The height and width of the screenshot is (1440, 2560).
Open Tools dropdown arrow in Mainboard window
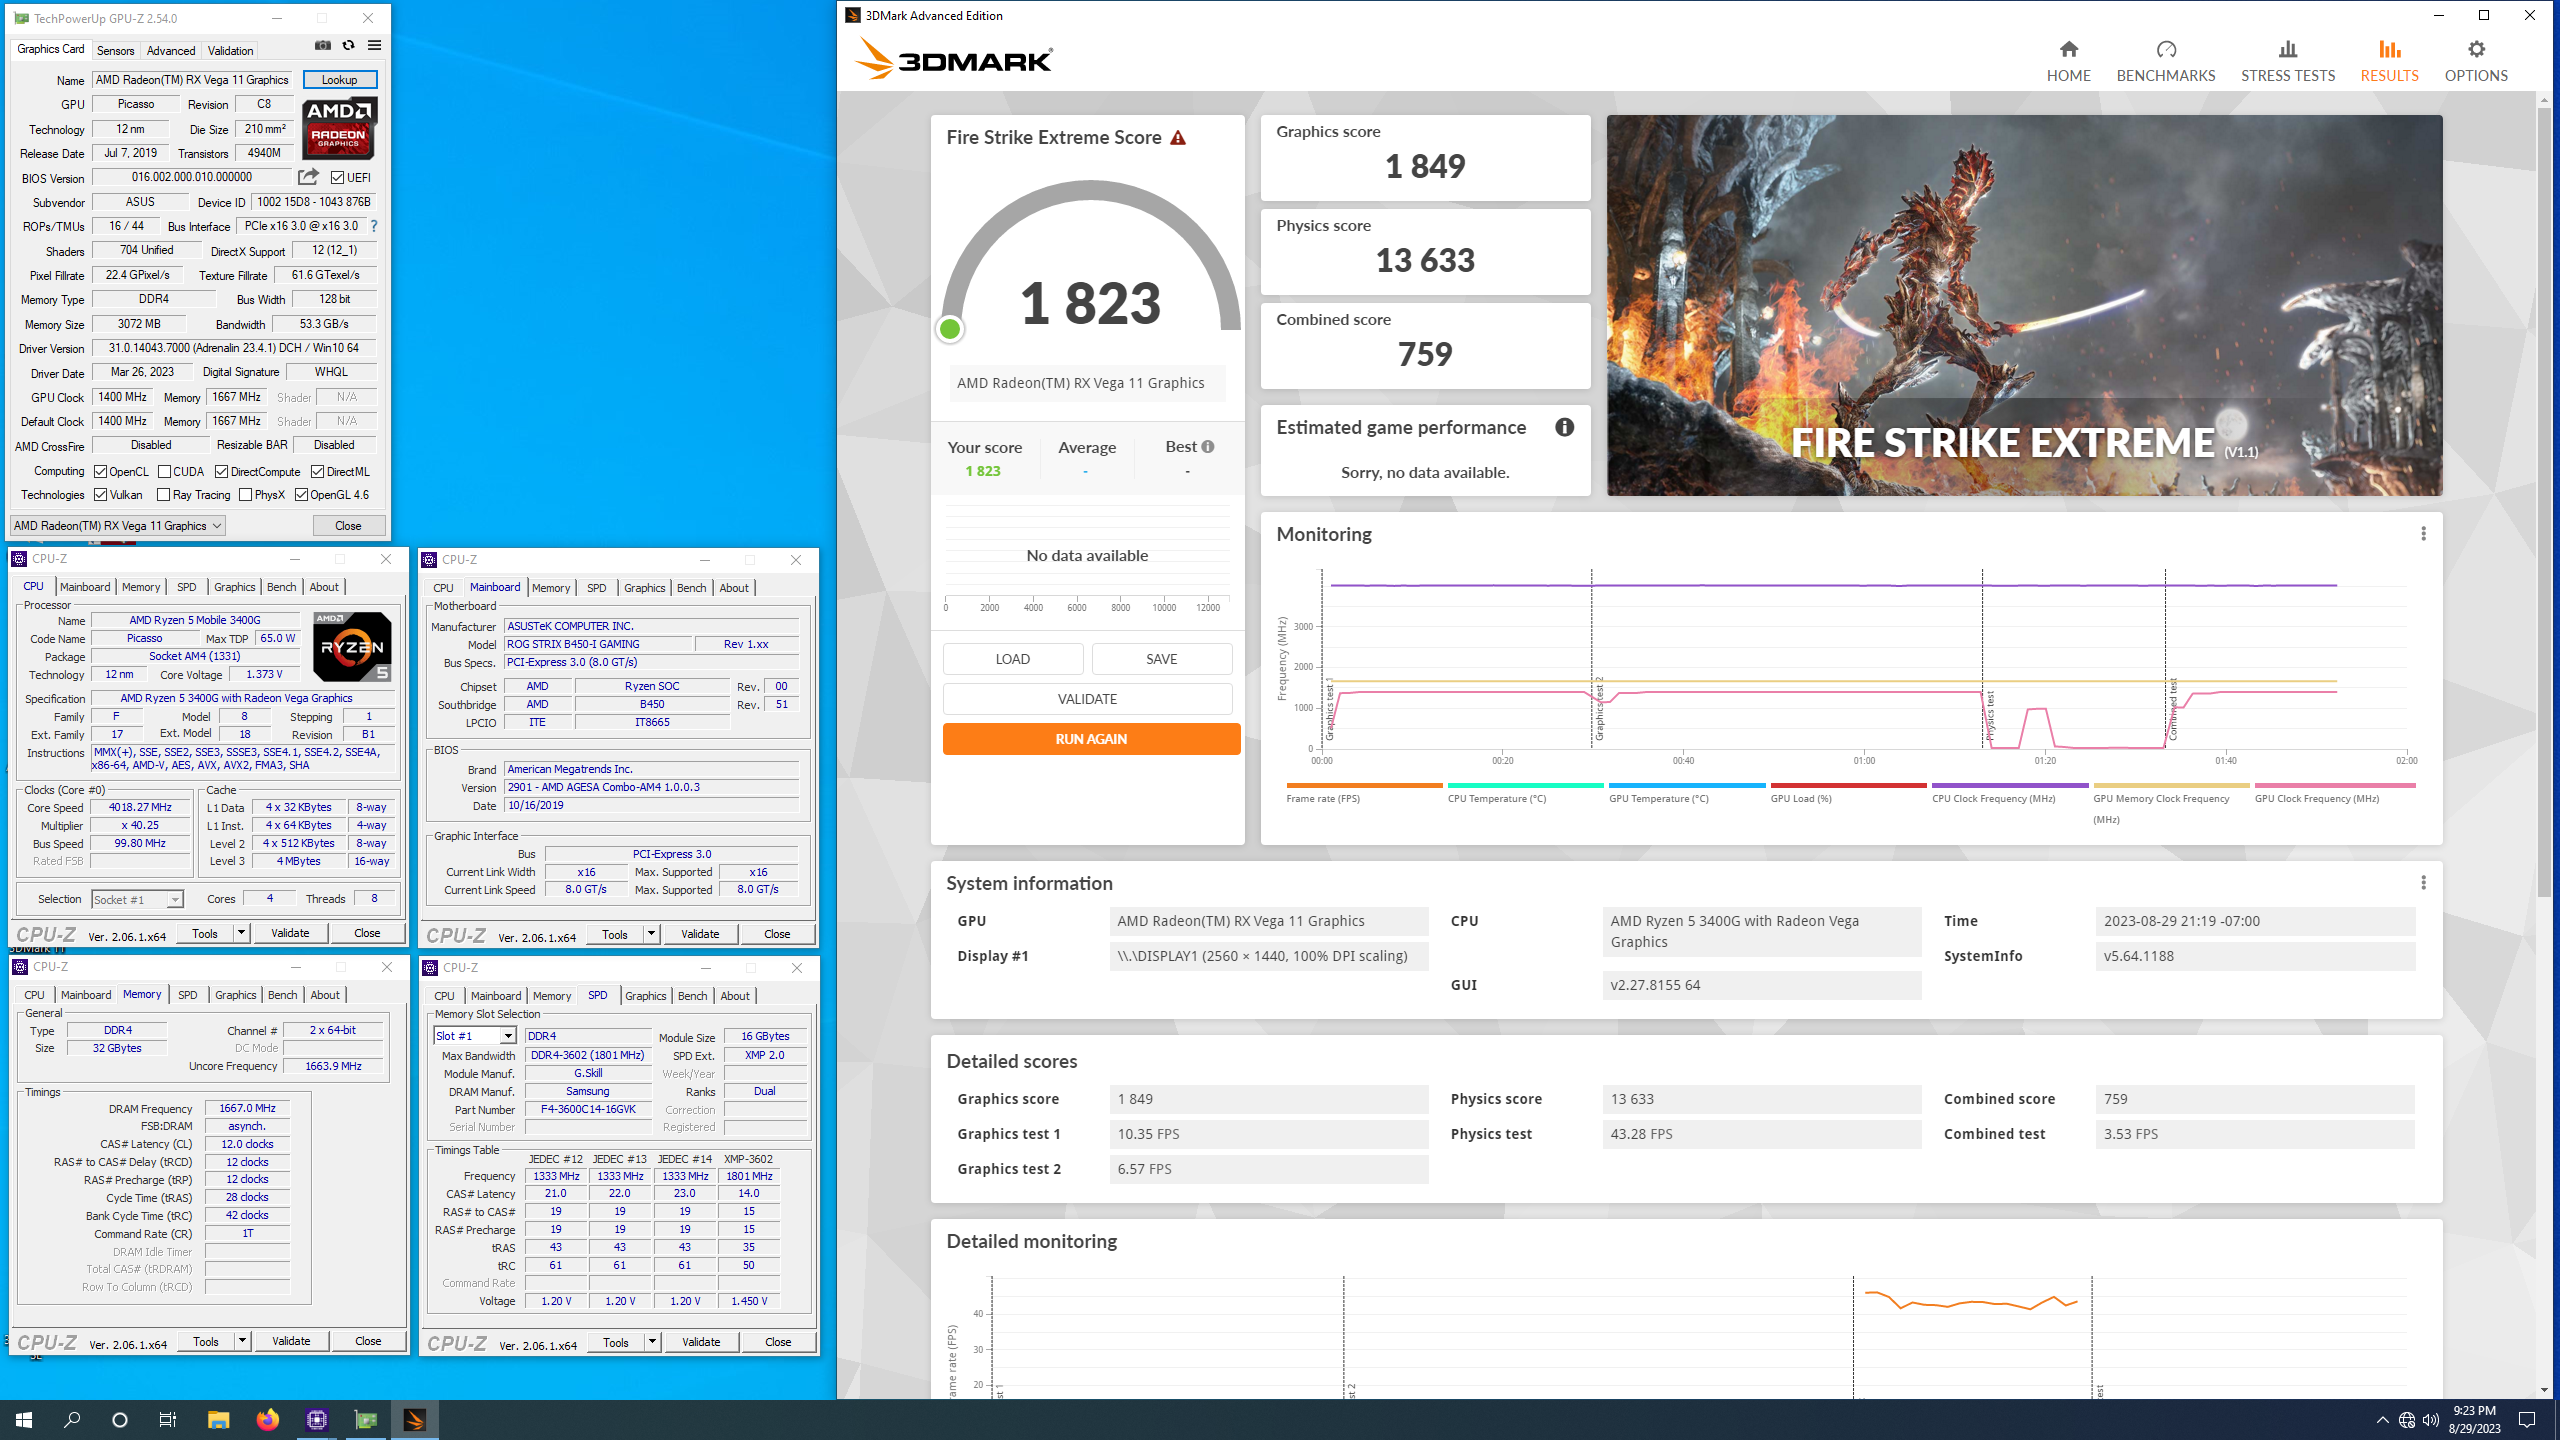(x=651, y=934)
